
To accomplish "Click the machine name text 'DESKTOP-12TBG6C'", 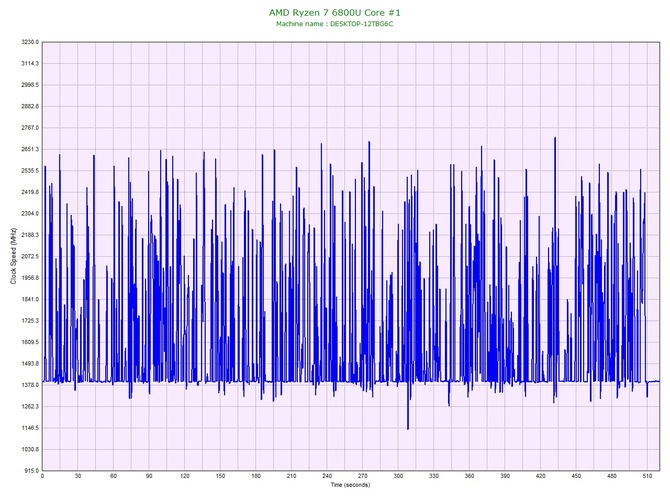I will coord(361,24).
